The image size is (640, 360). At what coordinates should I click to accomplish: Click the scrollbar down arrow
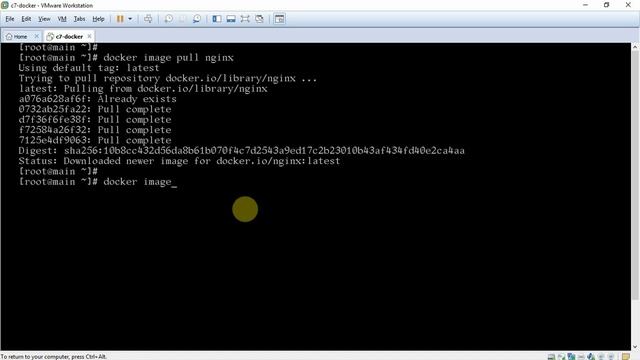[x=636, y=347]
